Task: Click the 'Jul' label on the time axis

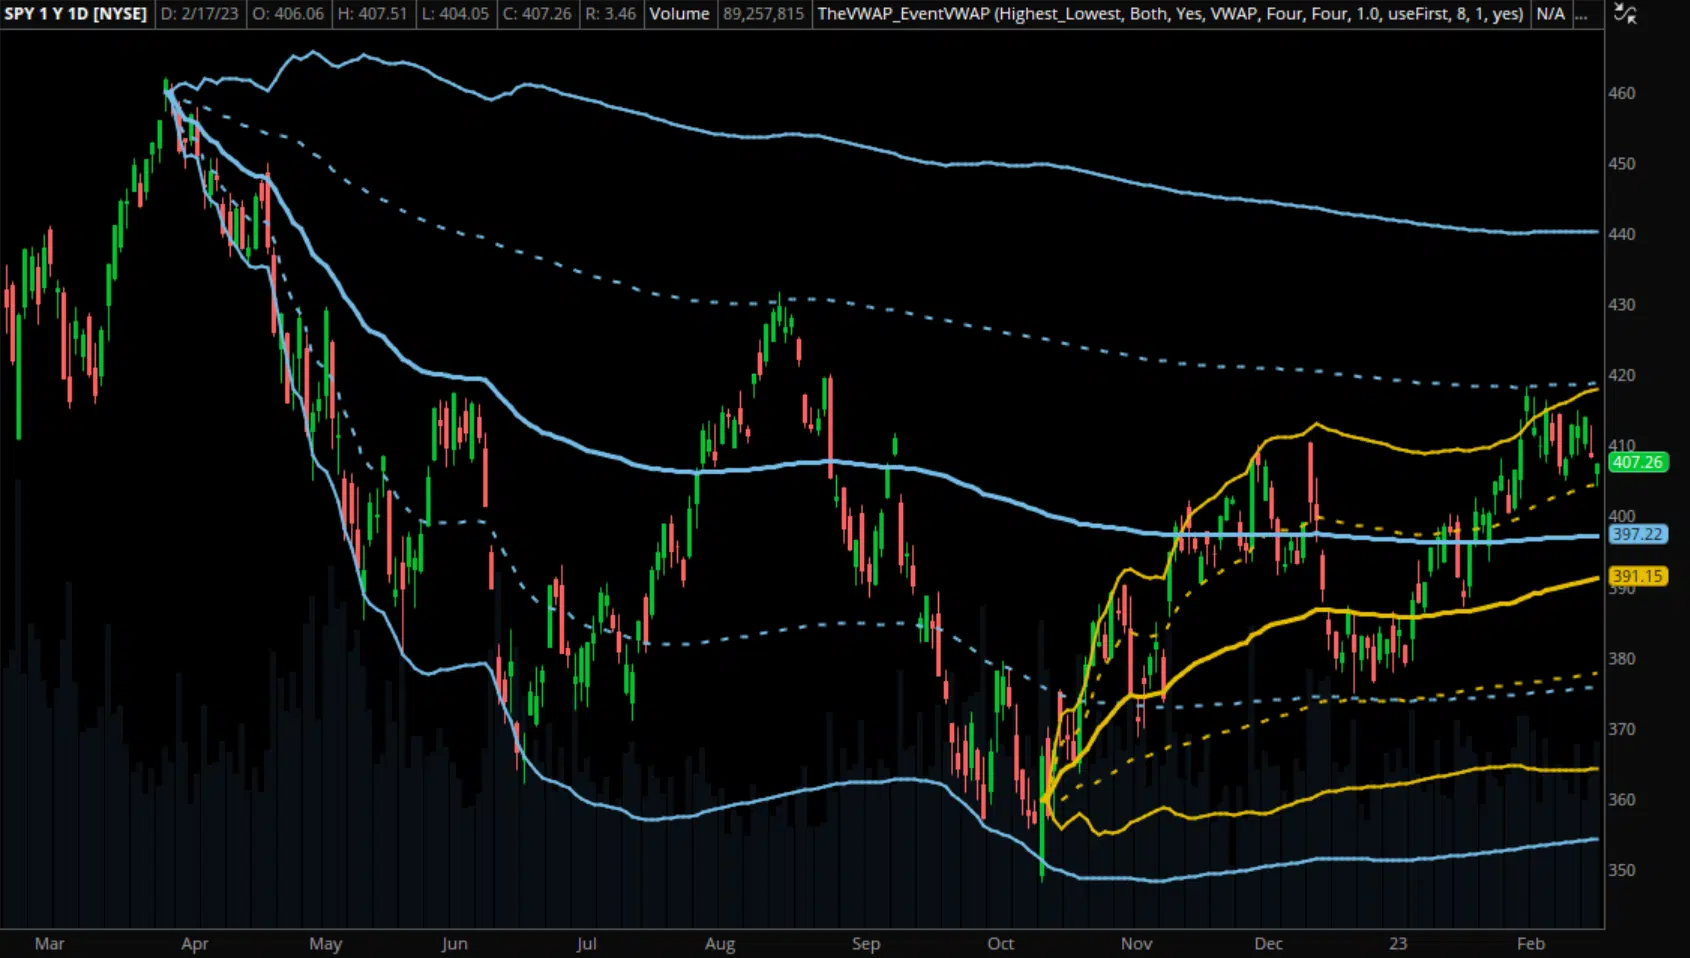Action: 587,944
